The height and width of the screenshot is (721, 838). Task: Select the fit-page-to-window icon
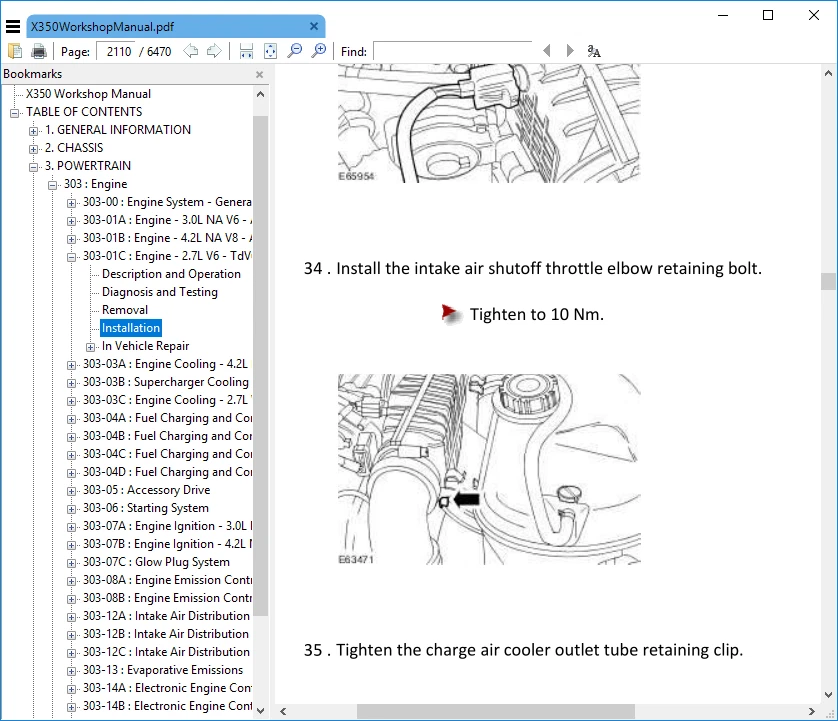coord(268,50)
